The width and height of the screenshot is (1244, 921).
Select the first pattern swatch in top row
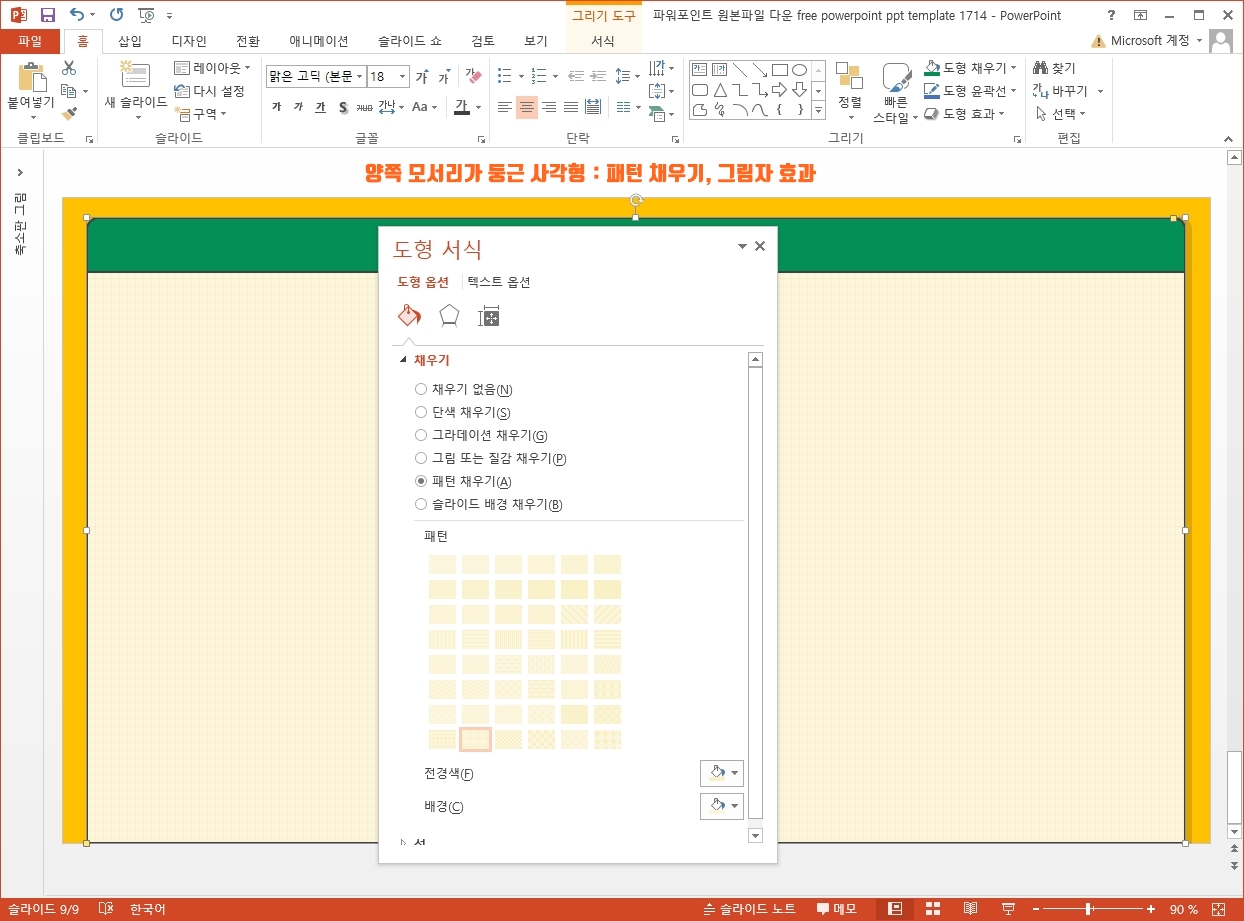[x=442, y=564]
